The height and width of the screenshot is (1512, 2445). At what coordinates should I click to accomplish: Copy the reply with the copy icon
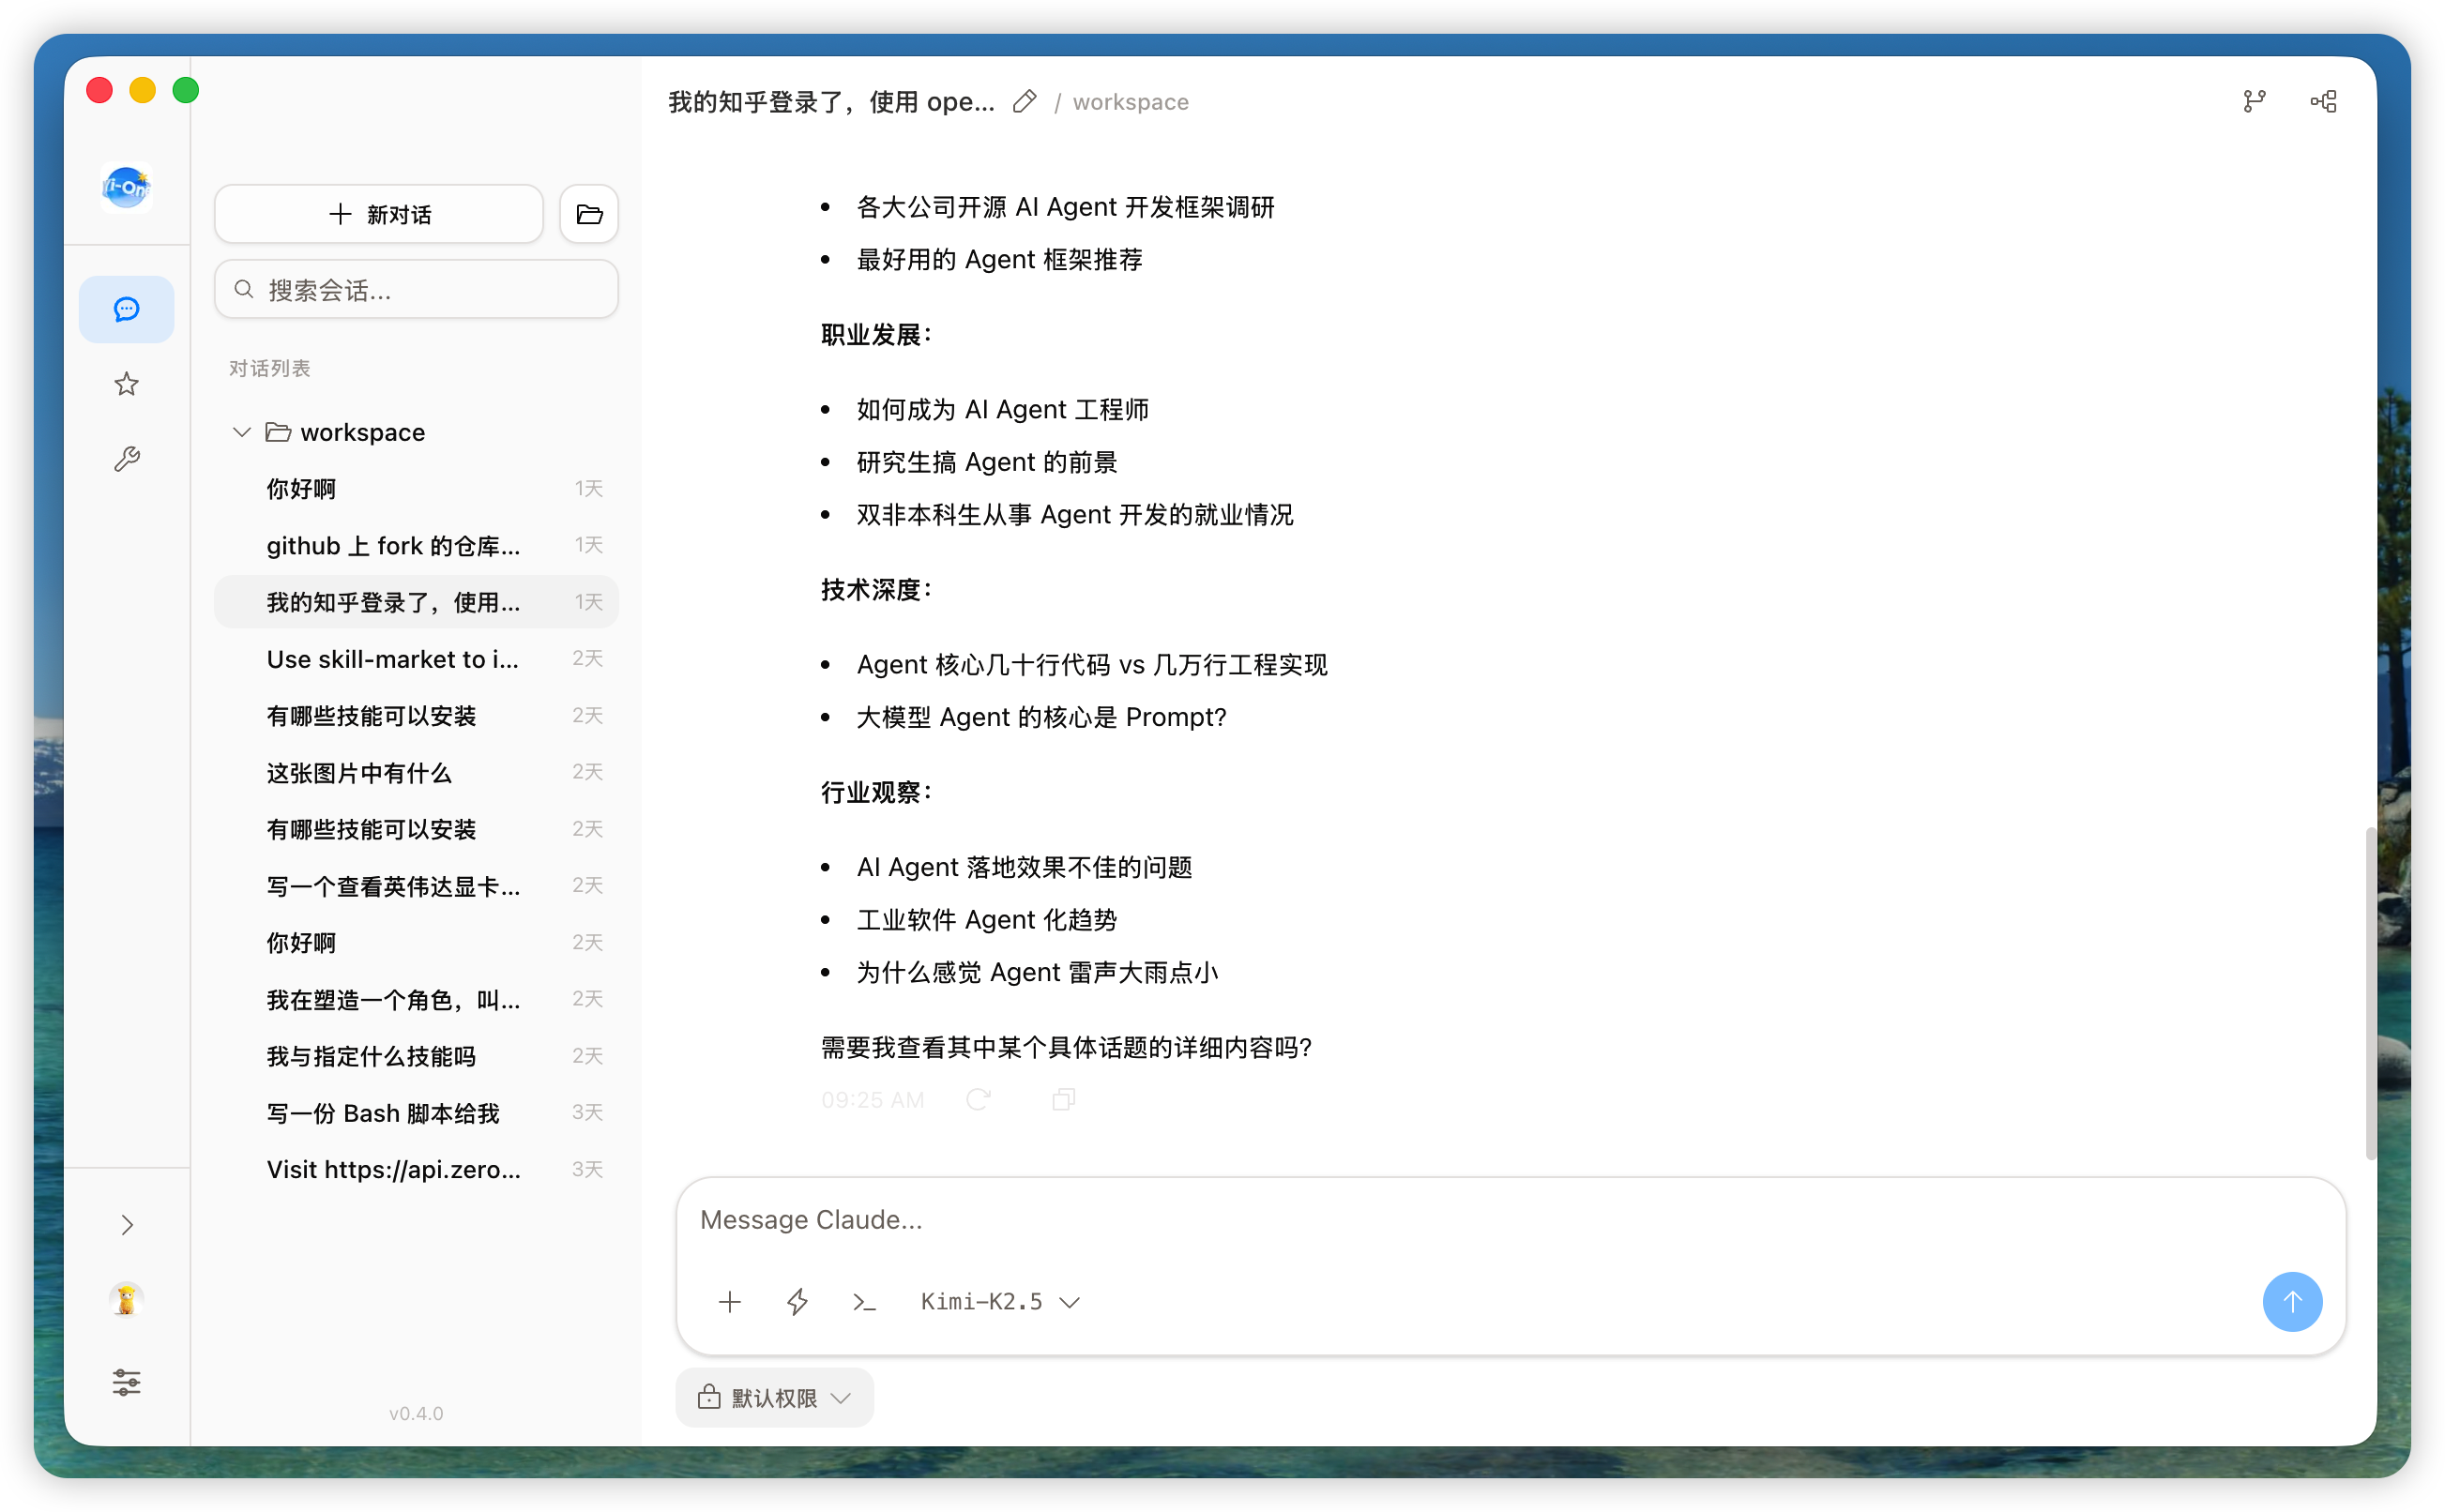click(1063, 1099)
